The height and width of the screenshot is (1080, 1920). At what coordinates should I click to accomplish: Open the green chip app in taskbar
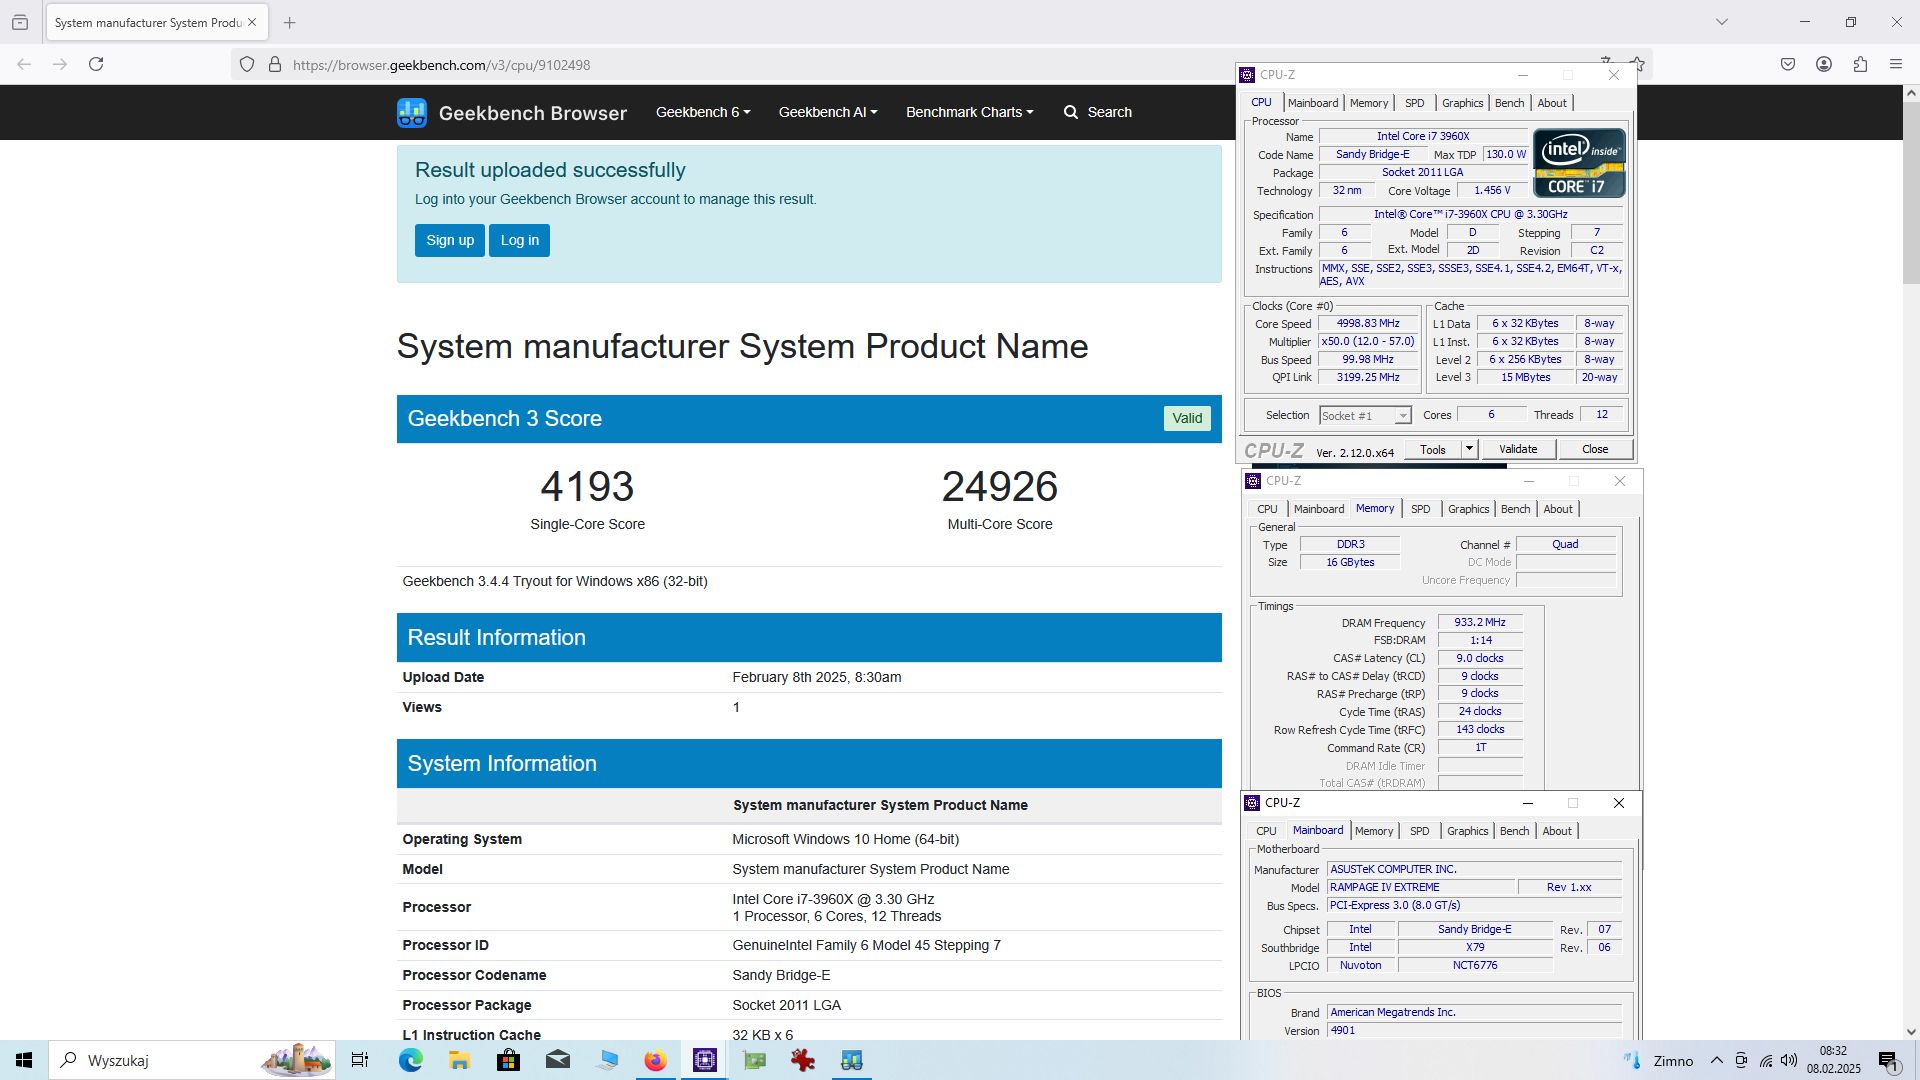754,1060
